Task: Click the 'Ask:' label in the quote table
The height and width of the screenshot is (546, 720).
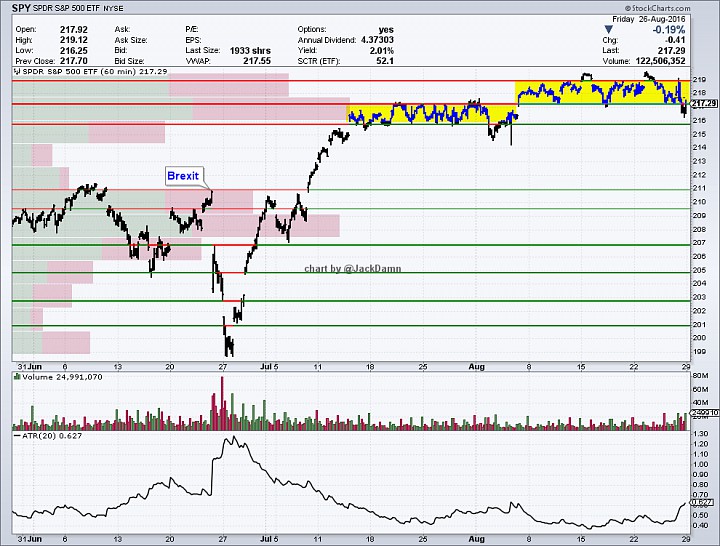Action: 122,29
